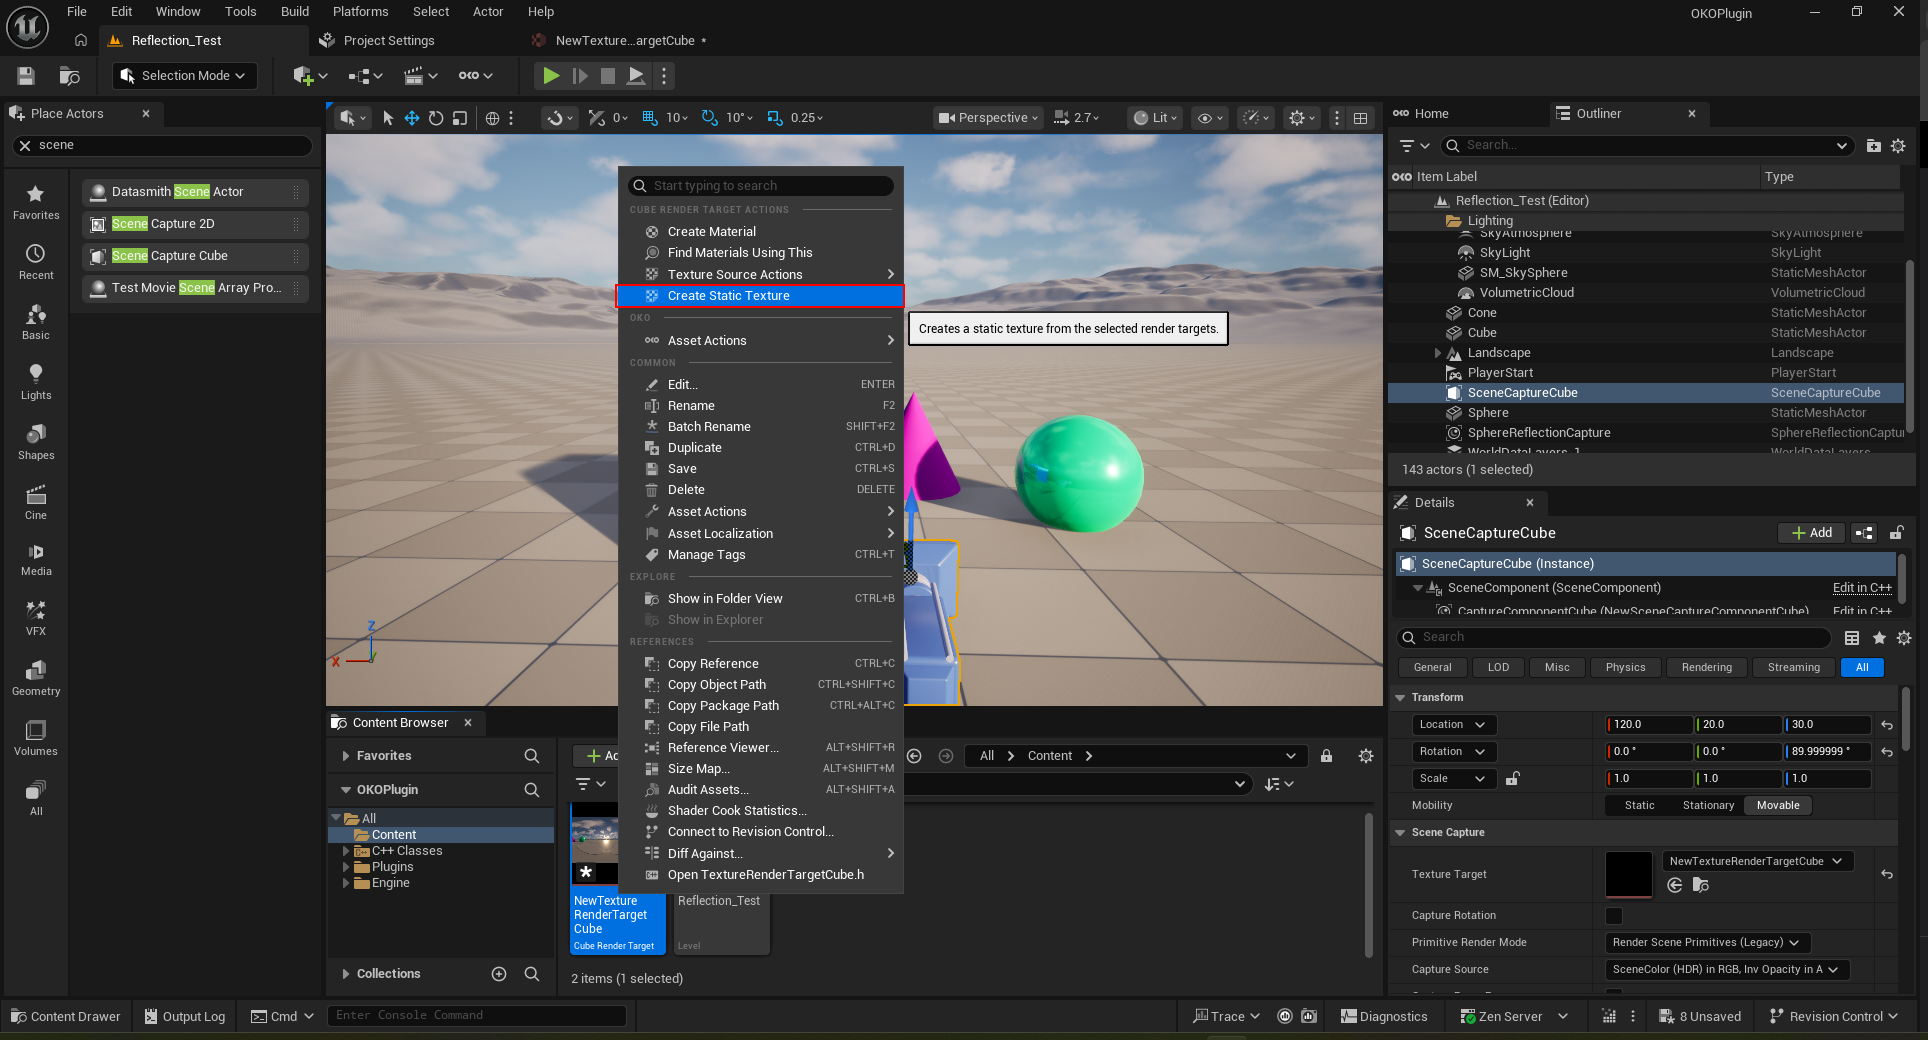Choose Create Static Texture from context menu
The height and width of the screenshot is (1040, 1928).
pos(760,296)
